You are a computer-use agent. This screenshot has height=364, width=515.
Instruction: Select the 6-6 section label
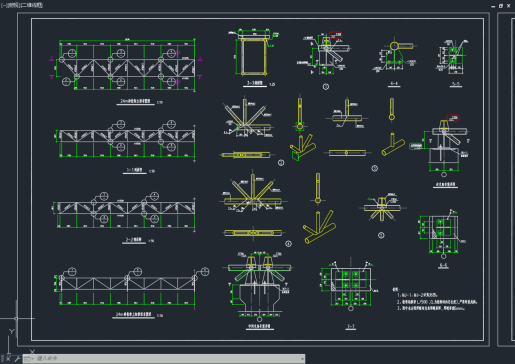(x=443, y=266)
